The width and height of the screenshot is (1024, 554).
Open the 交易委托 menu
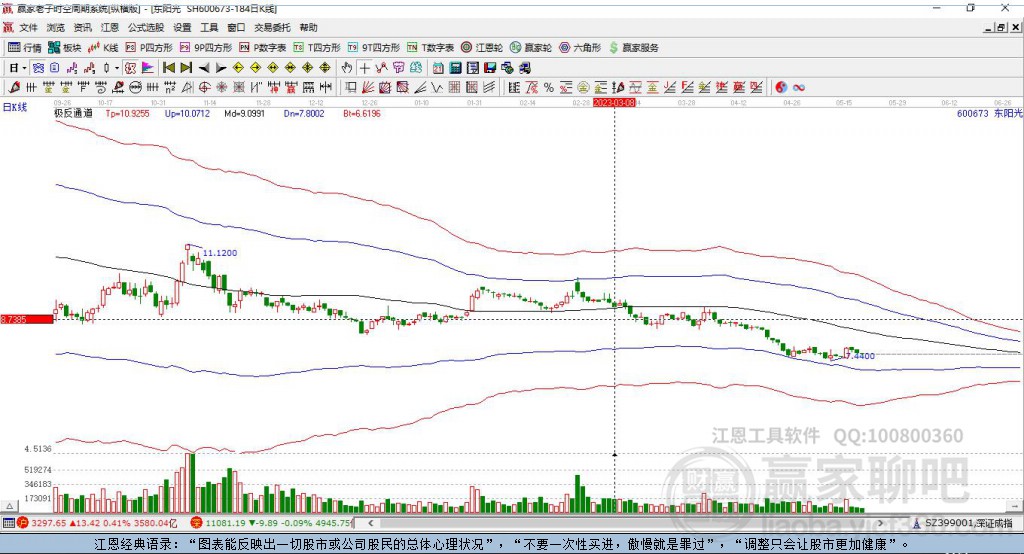pos(272,27)
